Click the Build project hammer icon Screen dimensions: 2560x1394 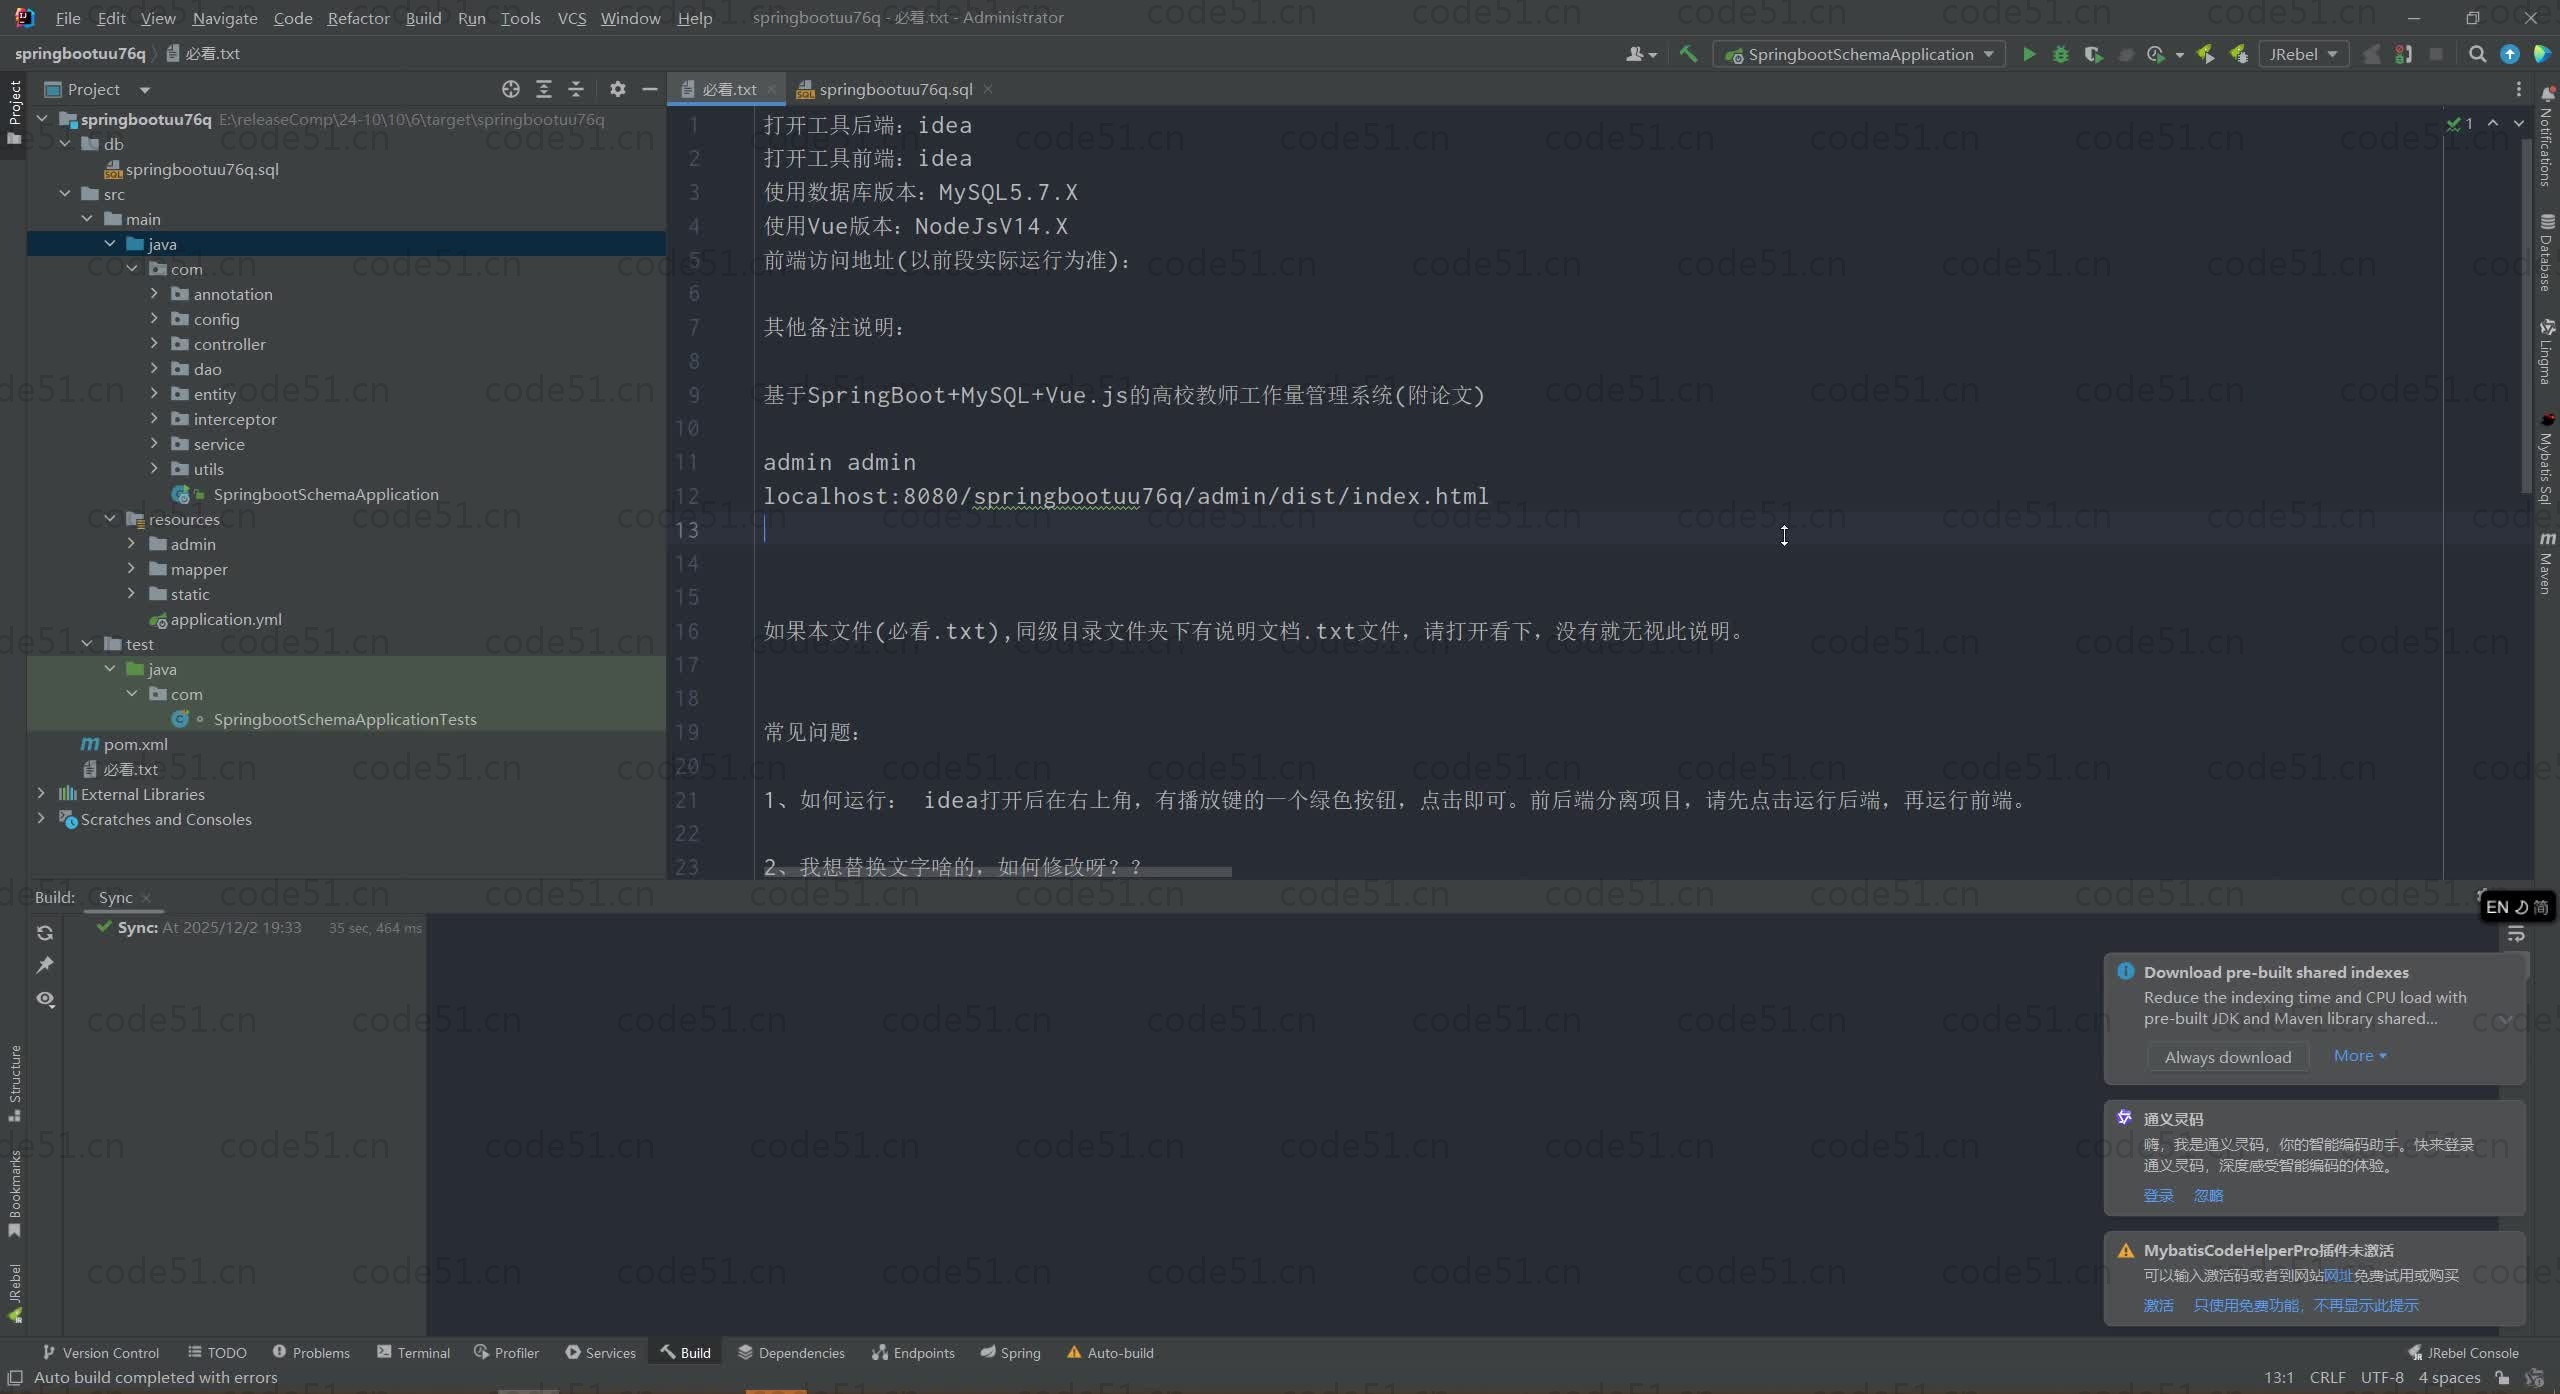click(x=1688, y=54)
